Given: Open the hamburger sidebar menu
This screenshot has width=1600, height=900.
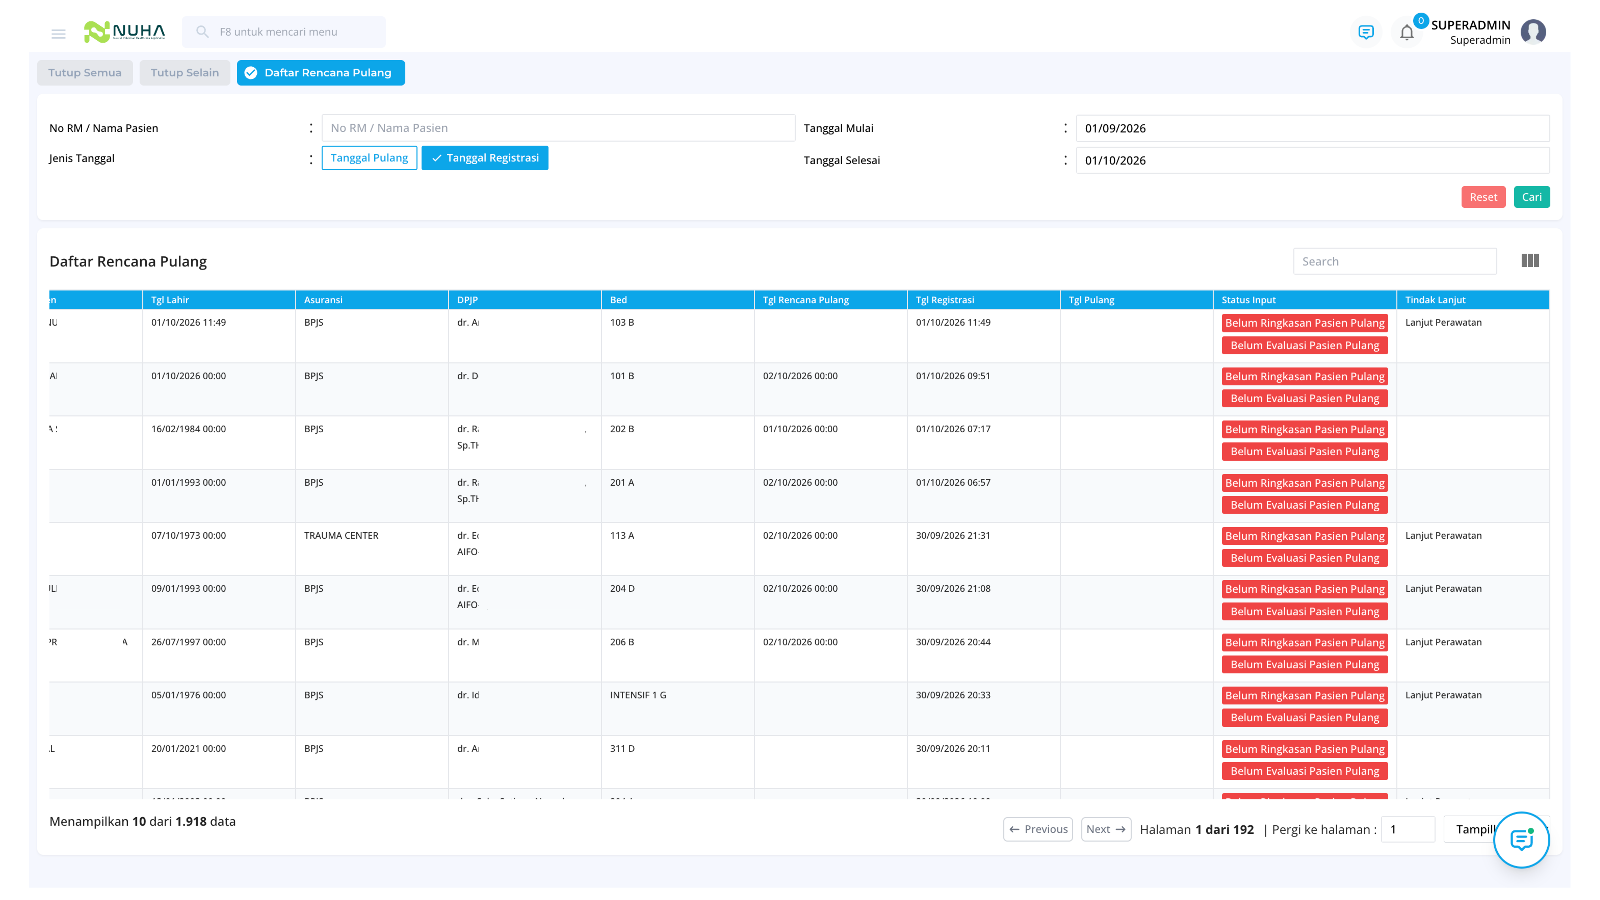Looking at the screenshot, I should tap(58, 34).
